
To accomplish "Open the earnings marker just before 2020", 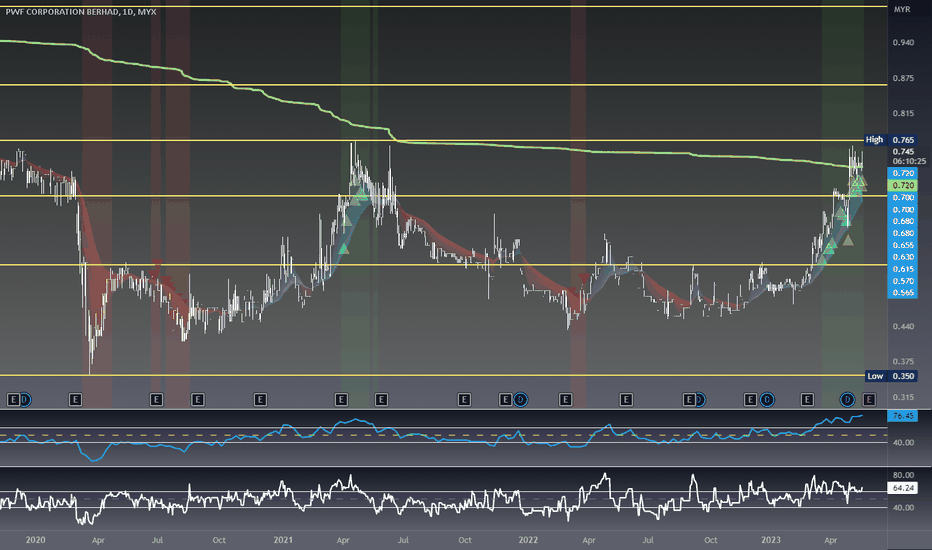I will (x=13, y=400).
